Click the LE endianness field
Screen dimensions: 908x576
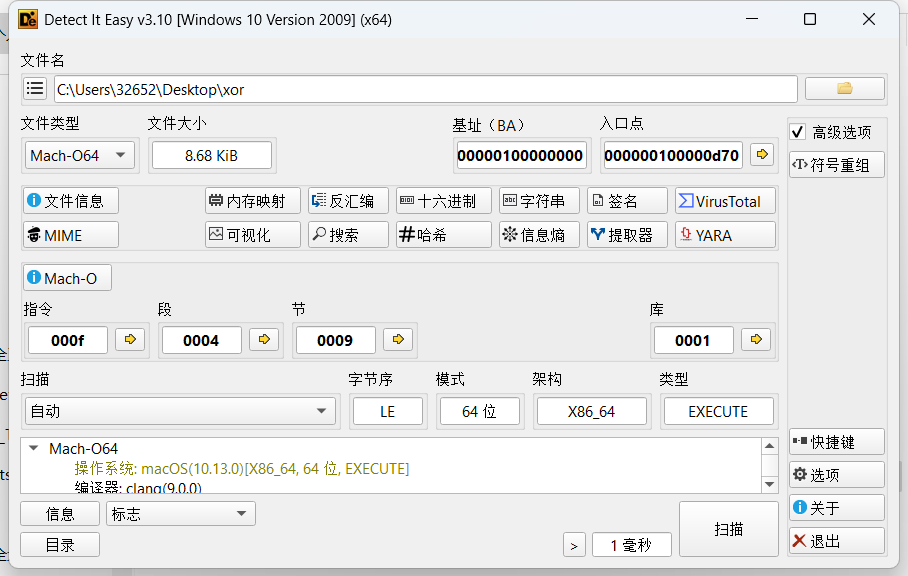(387, 411)
